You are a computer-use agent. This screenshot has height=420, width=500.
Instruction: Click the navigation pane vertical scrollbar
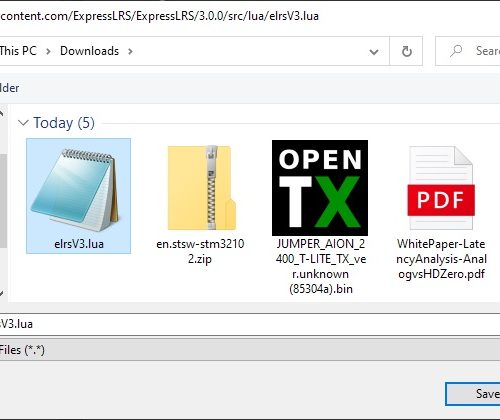point(3,200)
